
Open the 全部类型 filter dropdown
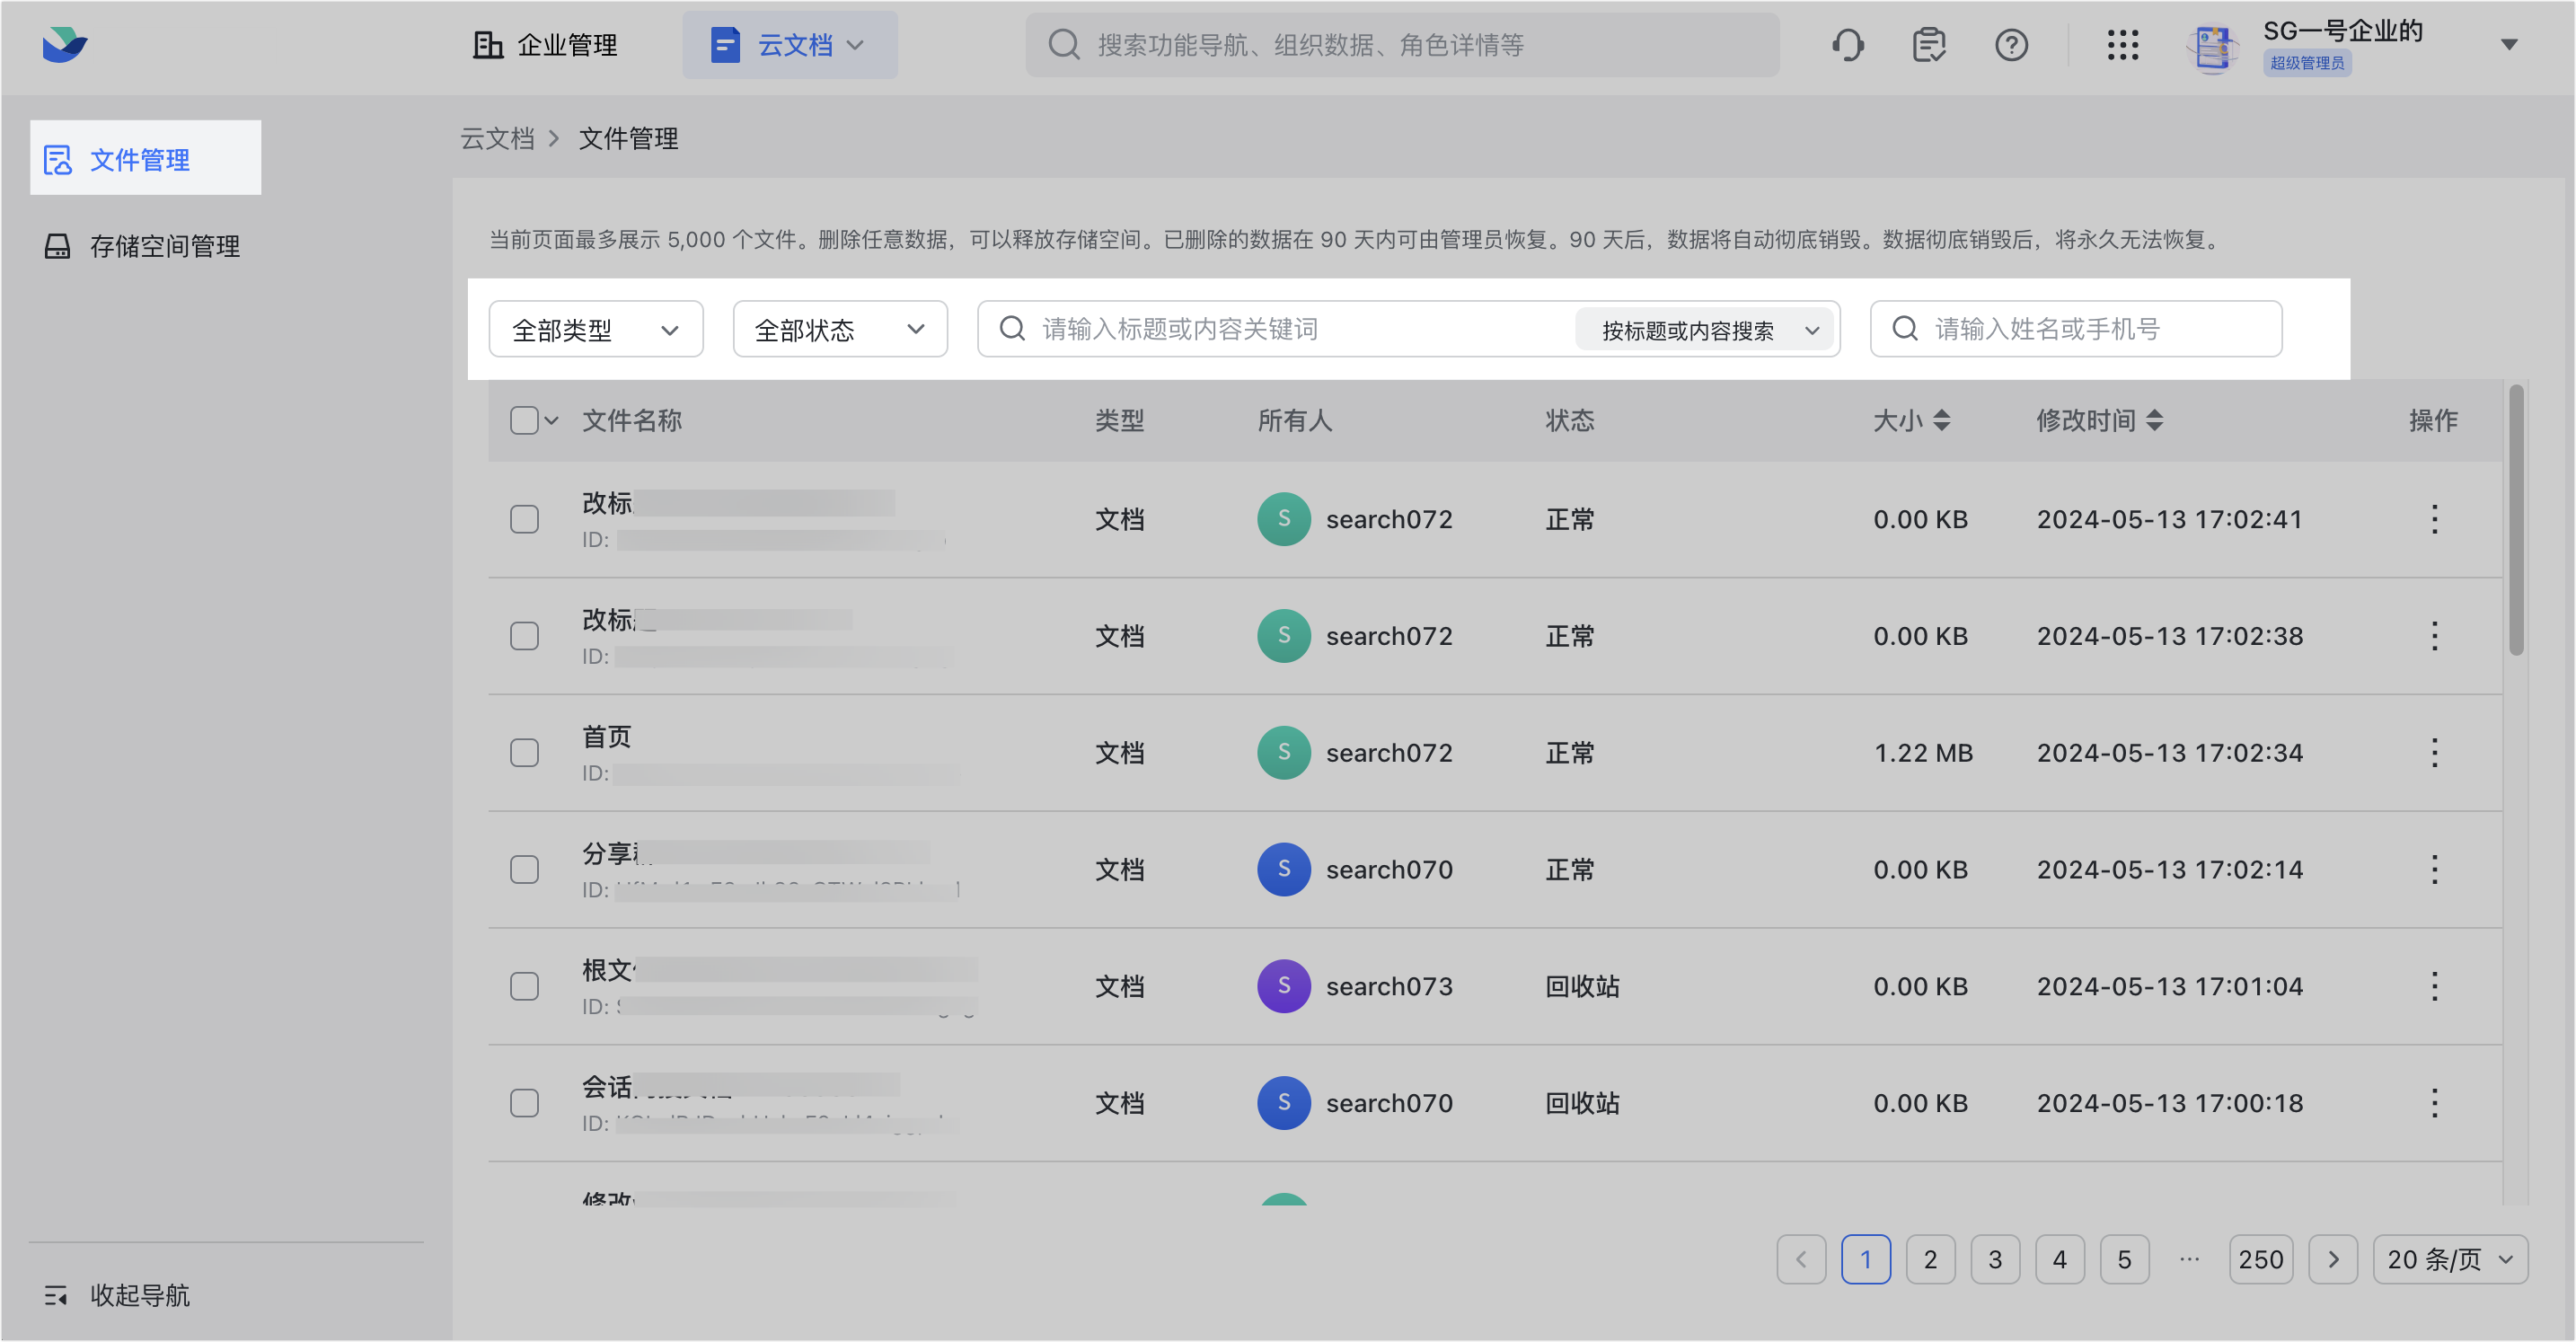[x=596, y=329]
